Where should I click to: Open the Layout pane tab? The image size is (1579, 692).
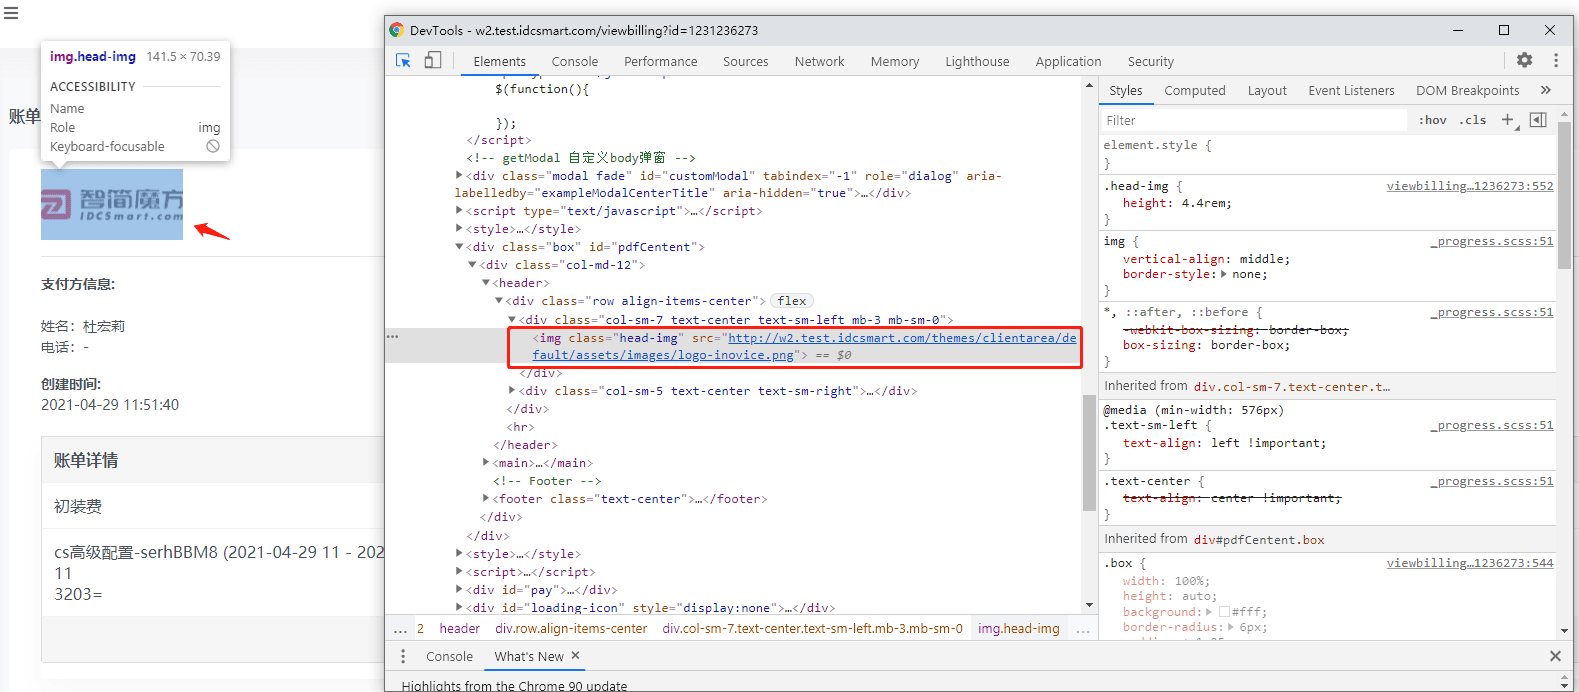(x=1267, y=90)
